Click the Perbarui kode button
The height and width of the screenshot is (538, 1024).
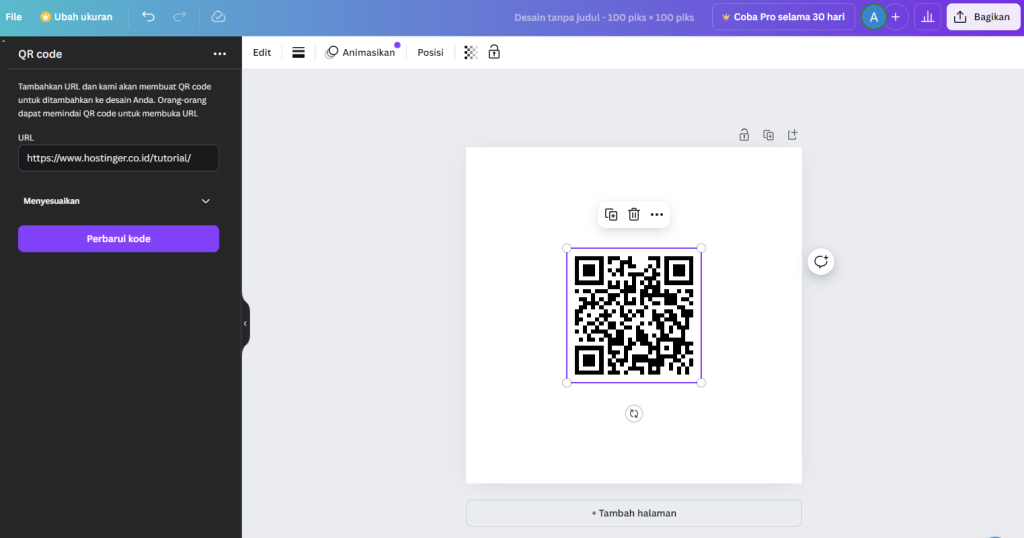pos(118,238)
